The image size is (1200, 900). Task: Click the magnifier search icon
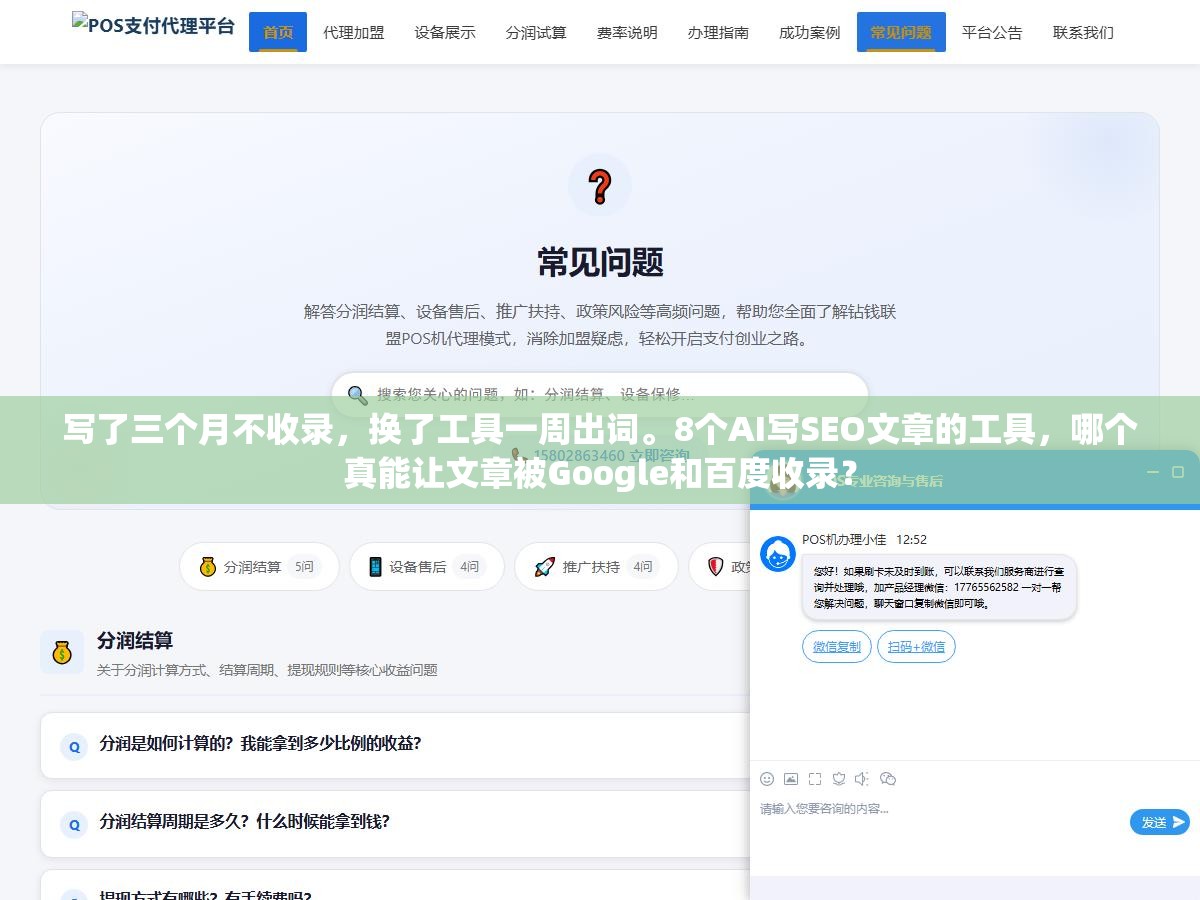point(357,395)
